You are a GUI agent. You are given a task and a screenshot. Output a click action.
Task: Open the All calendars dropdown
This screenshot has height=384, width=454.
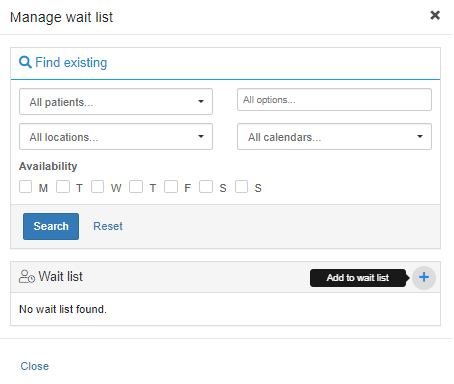coord(334,137)
